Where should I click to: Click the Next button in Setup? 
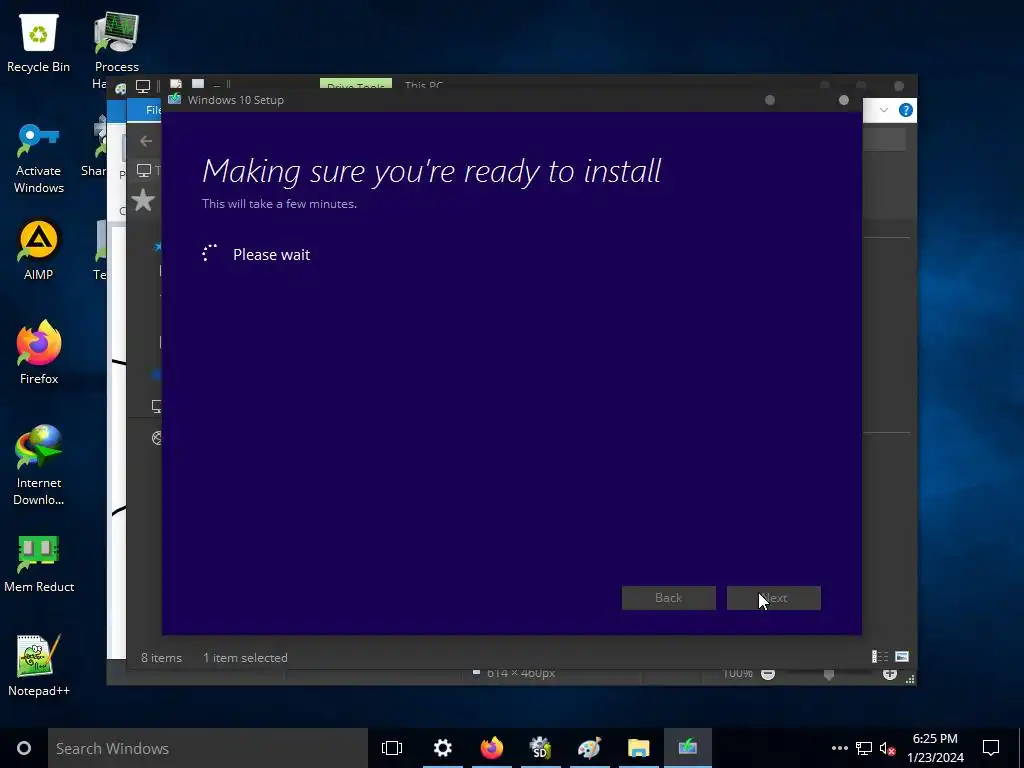click(773, 598)
